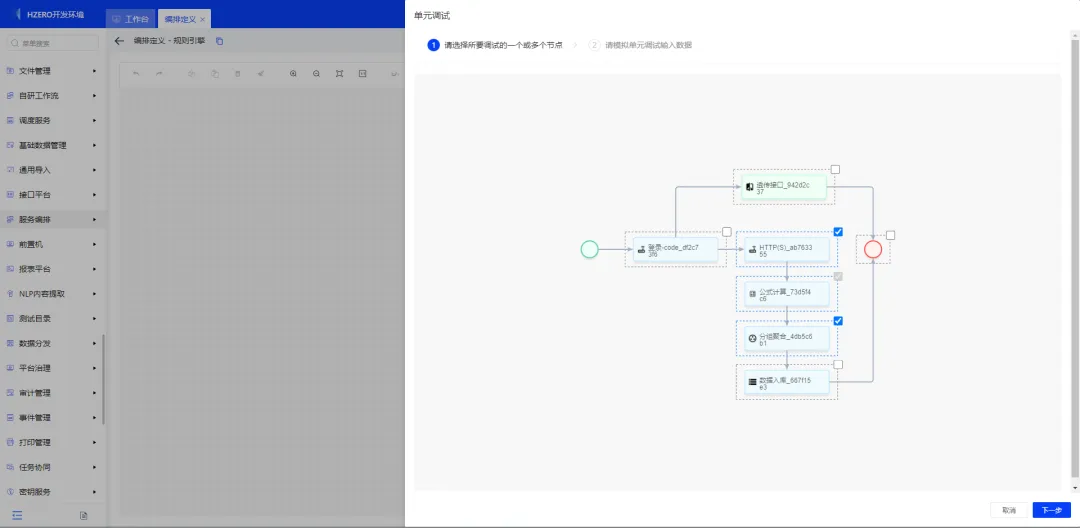Click the actual-size toolbar icon
The image size is (1080, 528).
click(362, 74)
